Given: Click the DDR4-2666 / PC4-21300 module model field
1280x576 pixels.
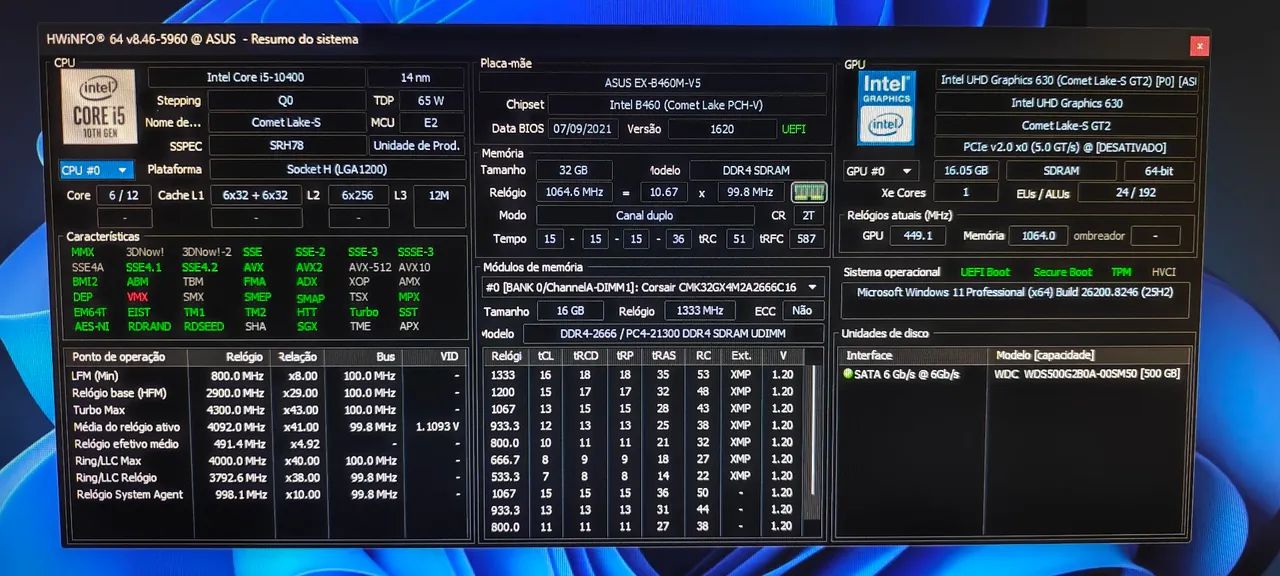Looking at the screenshot, I should coord(674,334).
